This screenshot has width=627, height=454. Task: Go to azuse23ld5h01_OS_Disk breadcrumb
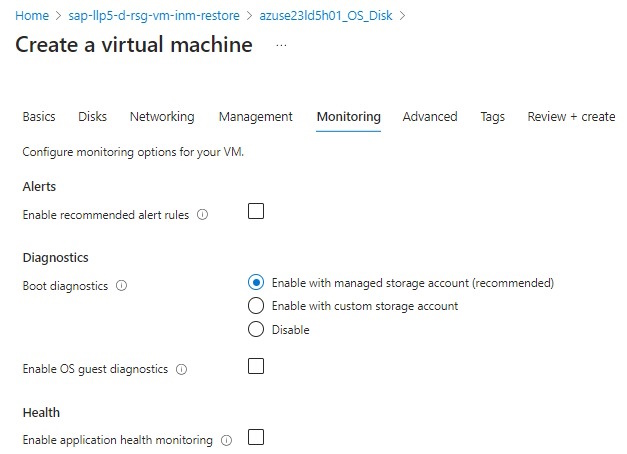coord(326,16)
